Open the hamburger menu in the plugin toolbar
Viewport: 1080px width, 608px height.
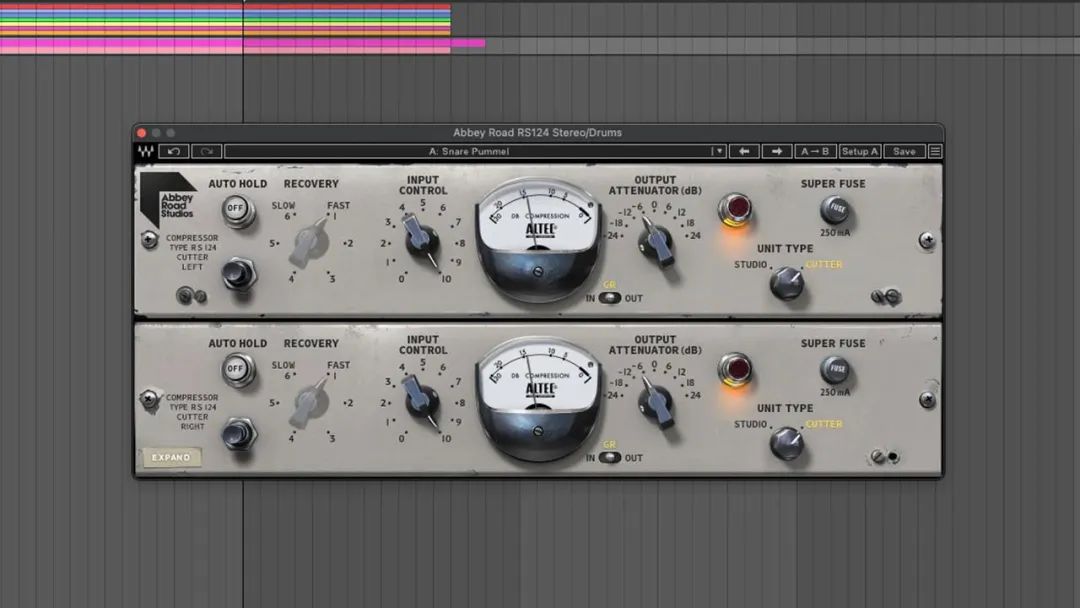(935, 151)
